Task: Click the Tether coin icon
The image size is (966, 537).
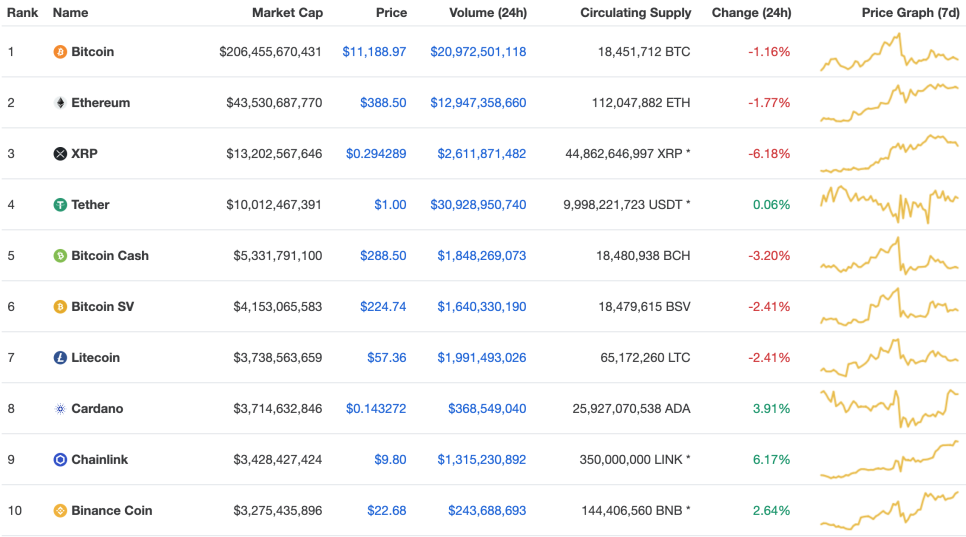Action: point(60,205)
